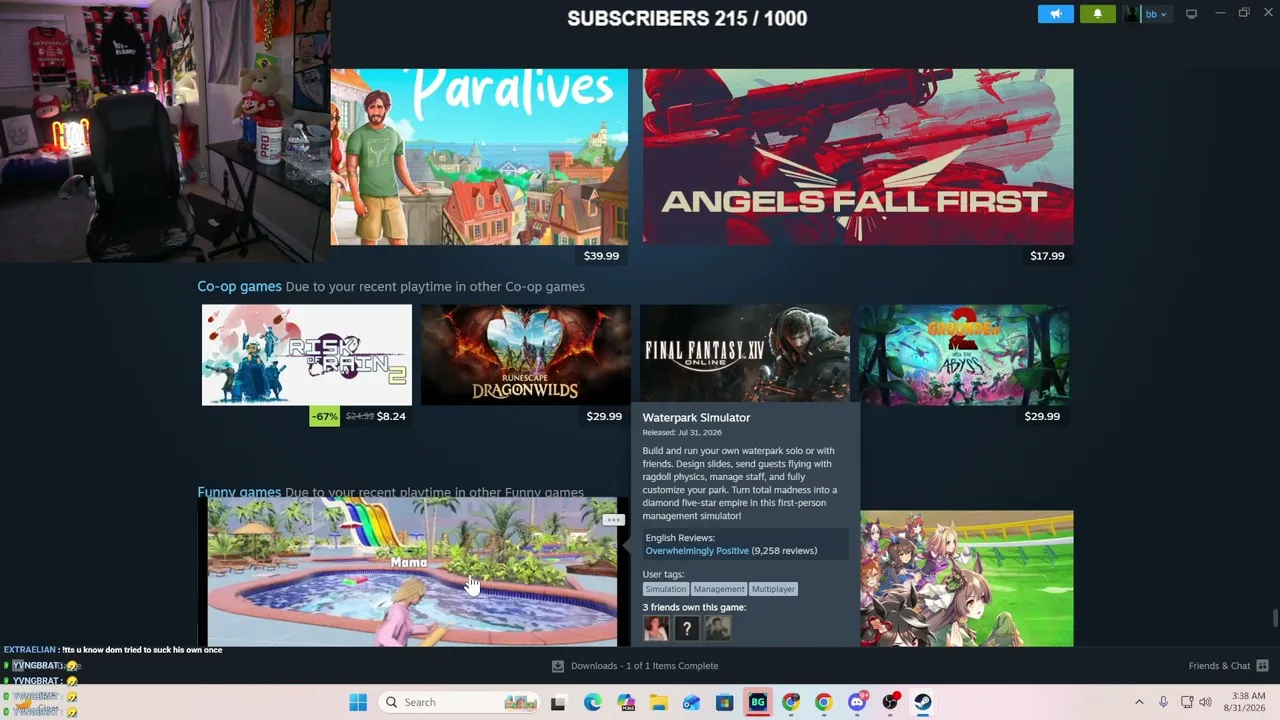Click the first friend avatar in tooltip
Image resolution: width=1280 pixels, height=720 pixels.
coord(656,628)
